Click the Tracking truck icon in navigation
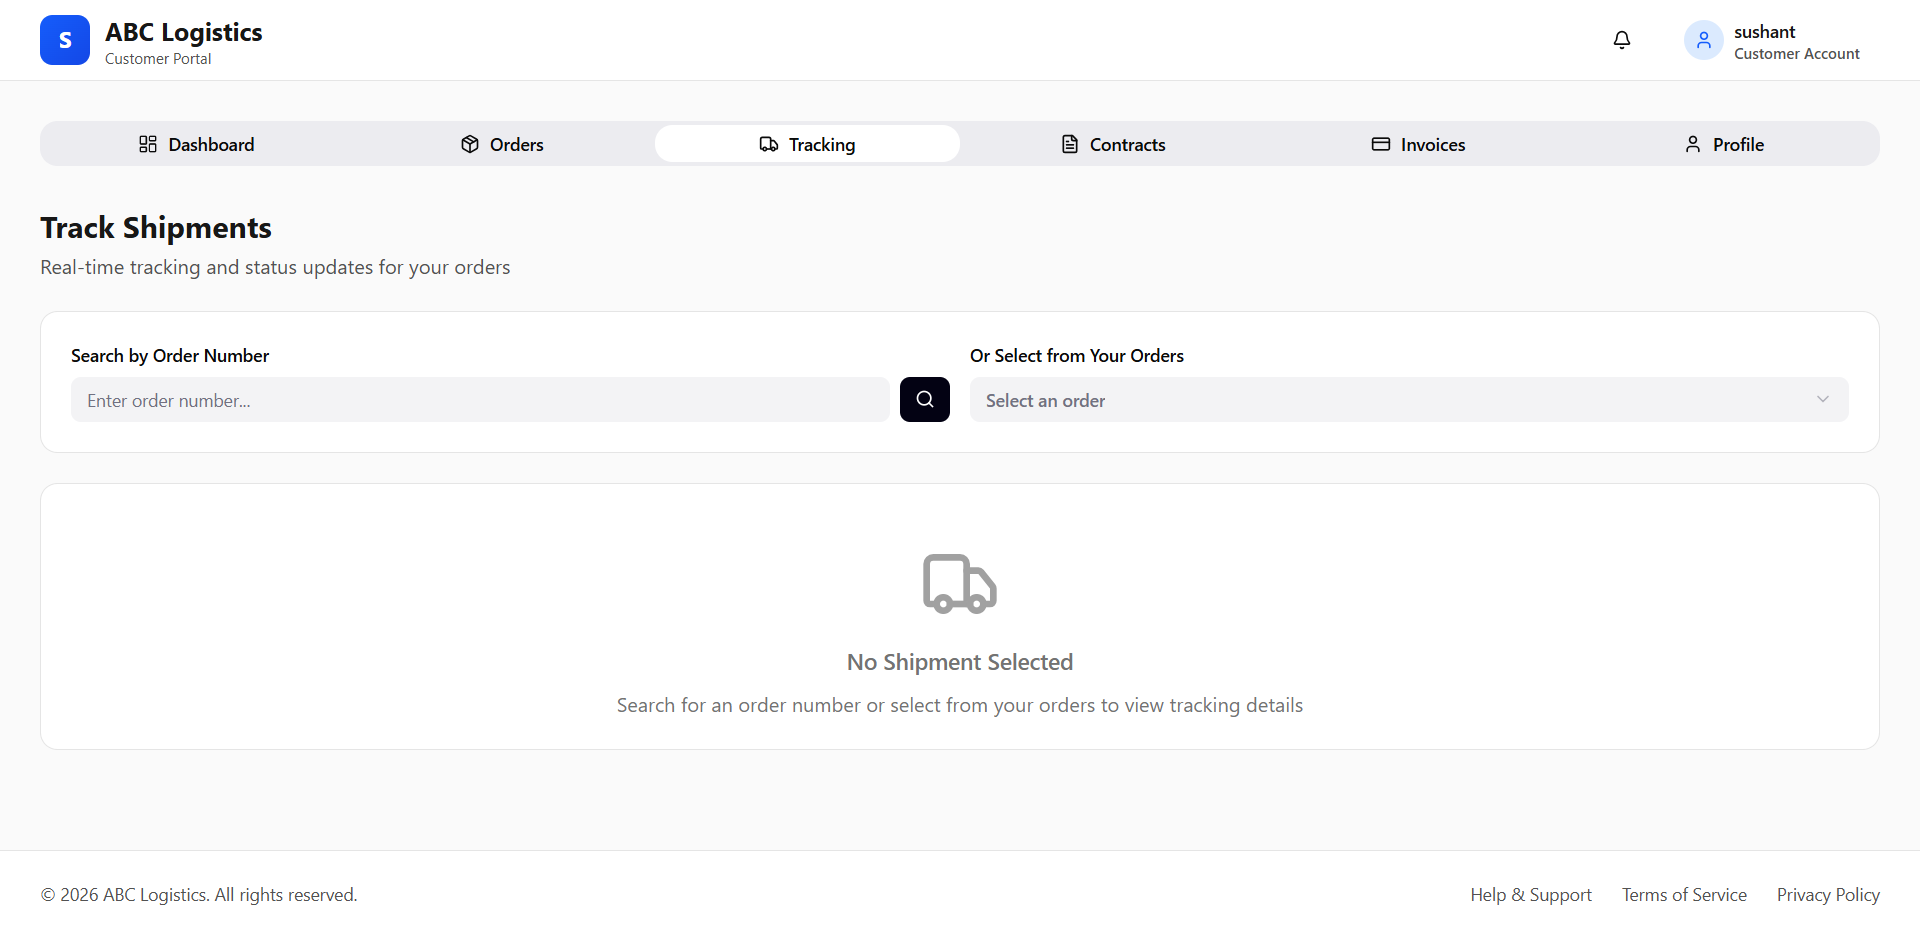Screen dimensions: 1920x936 [x=768, y=144]
